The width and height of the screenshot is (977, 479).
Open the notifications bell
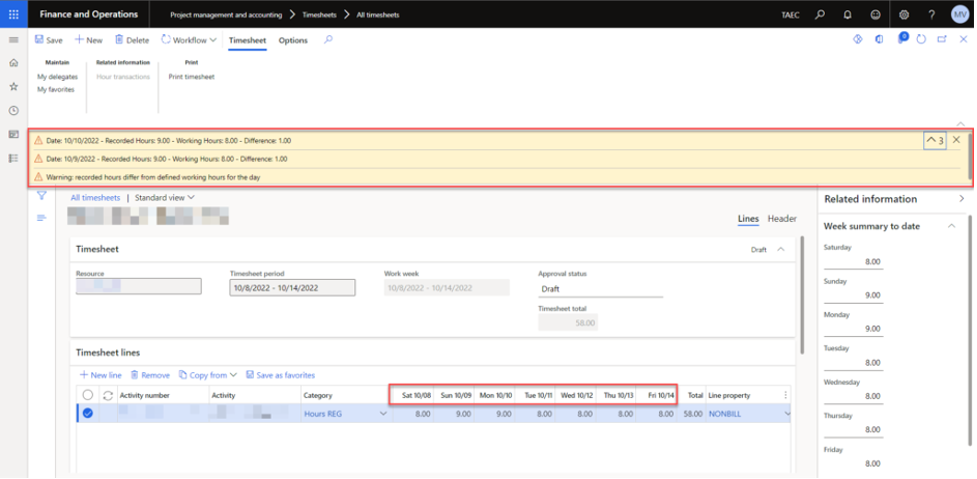(848, 15)
